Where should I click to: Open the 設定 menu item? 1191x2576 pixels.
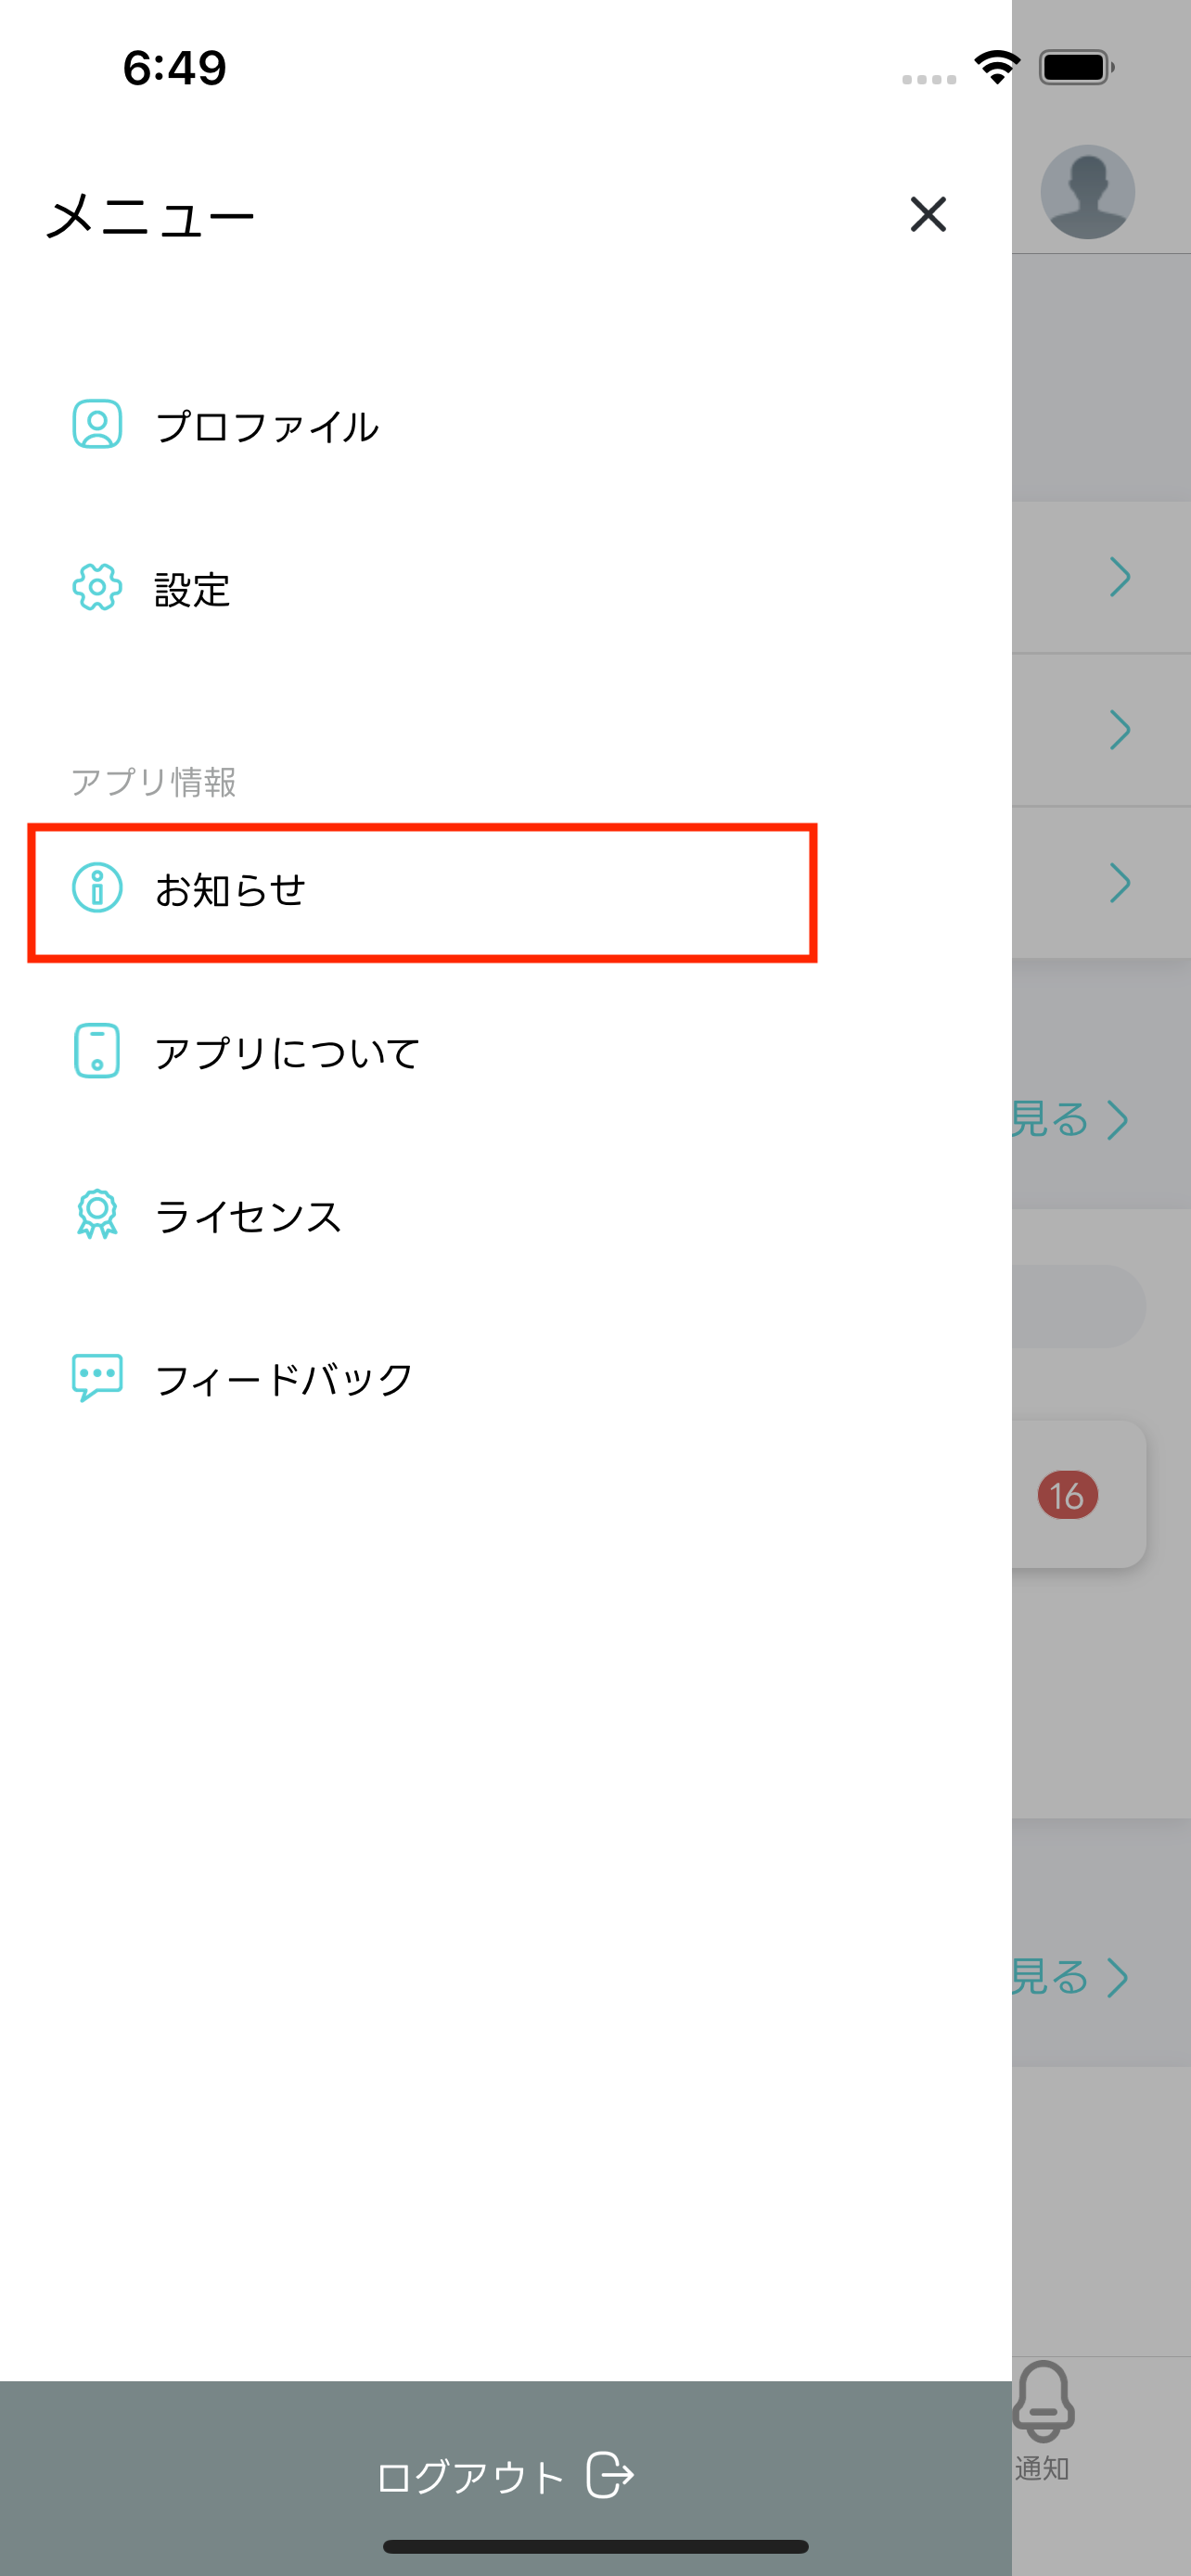tap(192, 589)
